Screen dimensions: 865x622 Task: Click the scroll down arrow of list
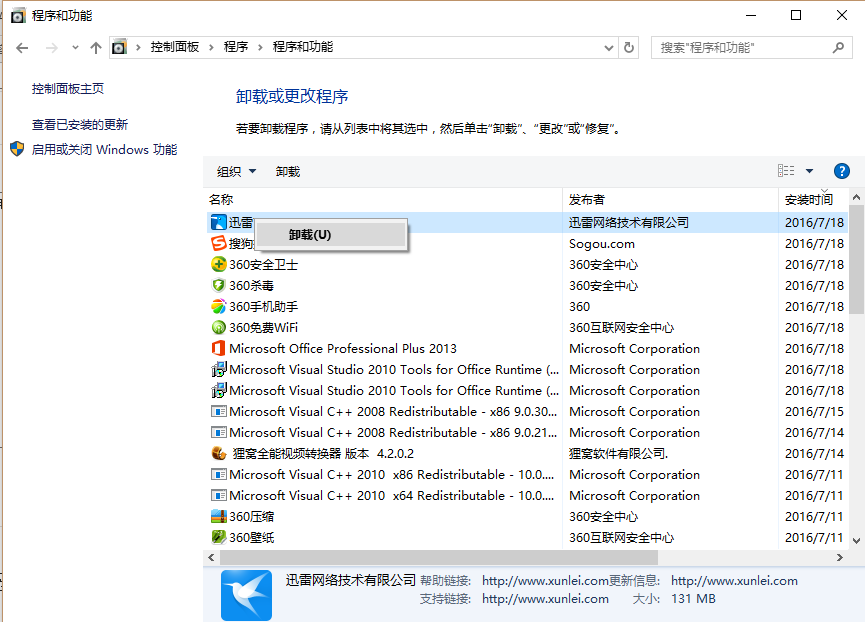(856, 541)
